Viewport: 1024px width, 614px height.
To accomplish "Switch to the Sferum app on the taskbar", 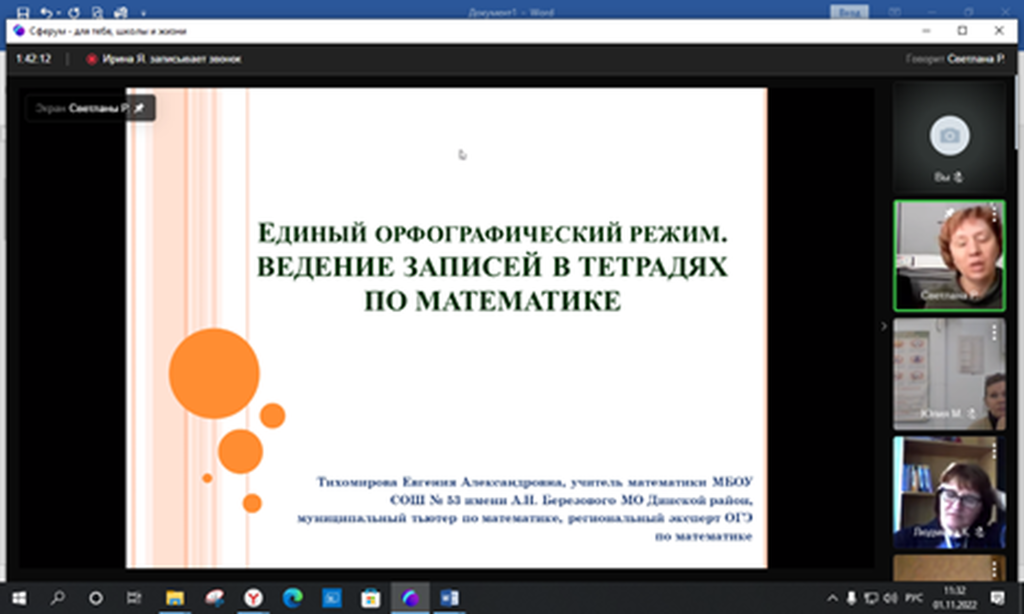I will [x=410, y=598].
